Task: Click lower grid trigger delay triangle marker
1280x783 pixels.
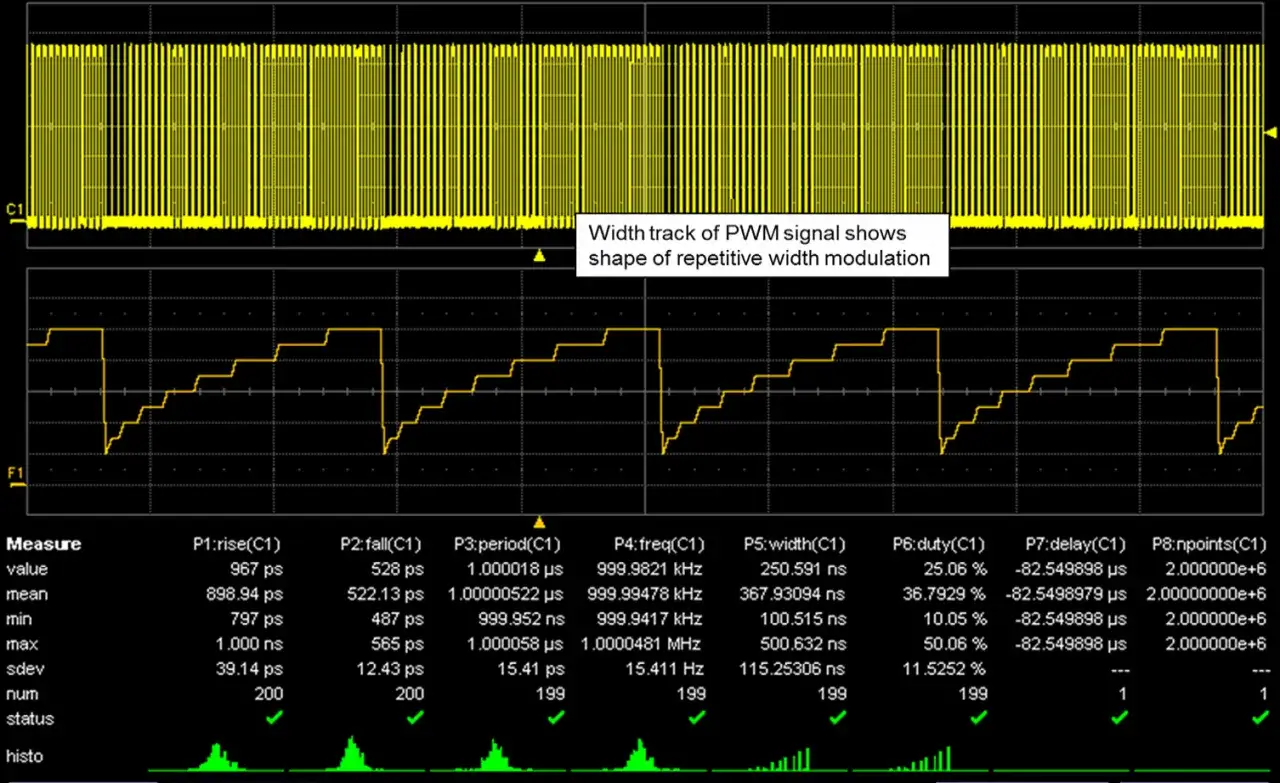Action: pyautogui.click(x=539, y=522)
